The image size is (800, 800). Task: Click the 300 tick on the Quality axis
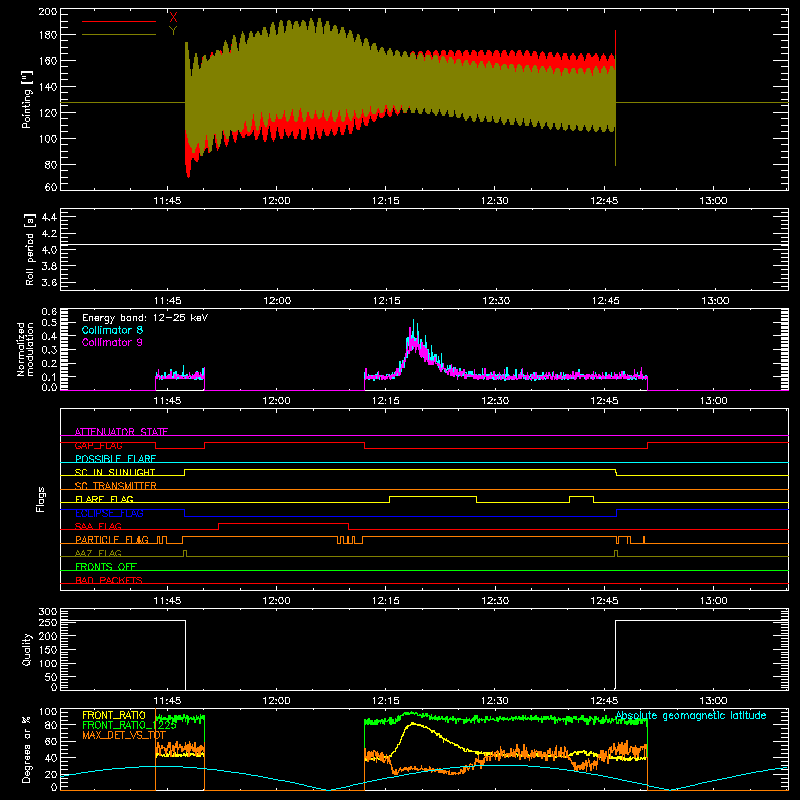(x=48, y=612)
